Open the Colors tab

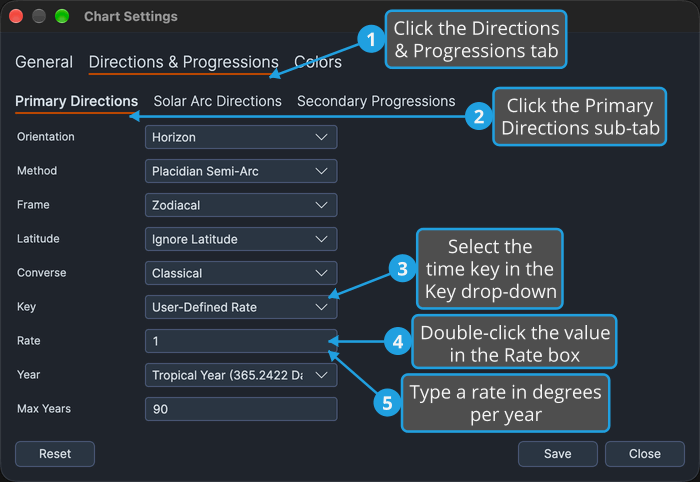click(x=318, y=62)
